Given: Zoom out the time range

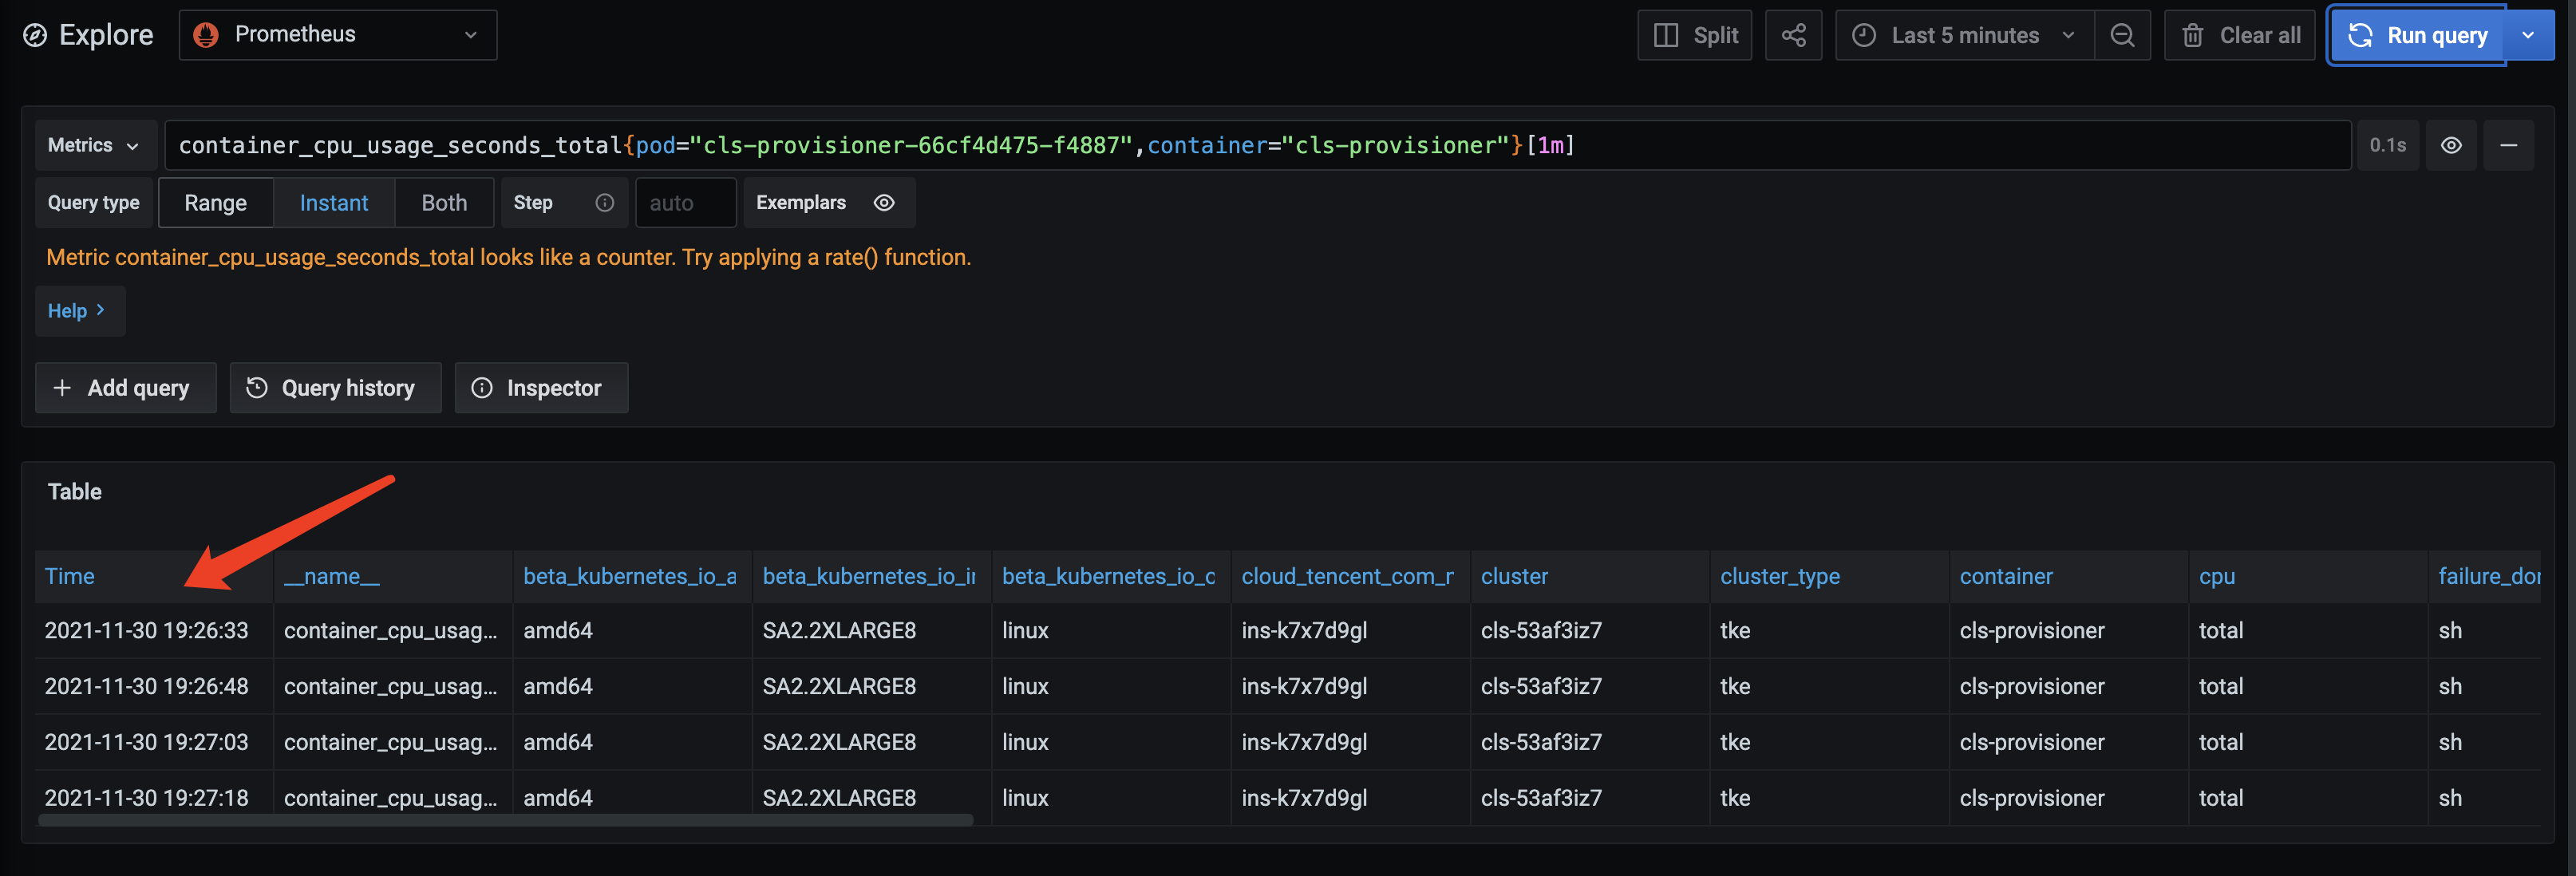Looking at the screenshot, I should click(2122, 35).
